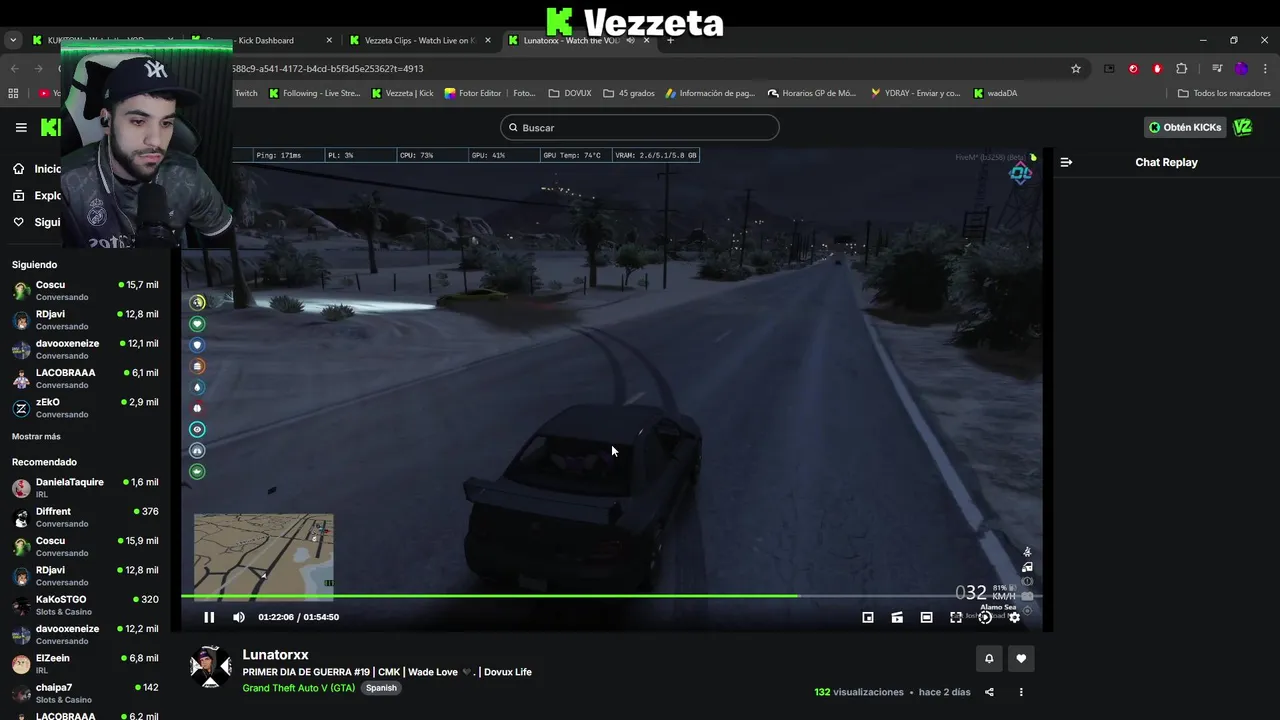Mute the video volume speaker icon
This screenshot has width=1280, height=720.
coord(239,617)
